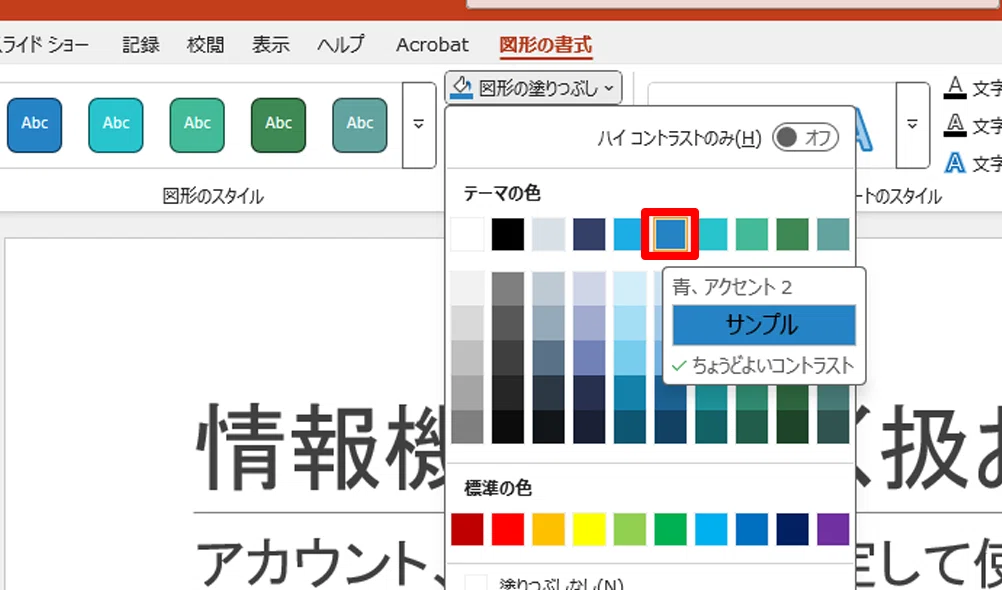The height and width of the screenshot is (590, 1002).
Task: Pick palest tint under light blue swatch
Action: coord(630,289)
